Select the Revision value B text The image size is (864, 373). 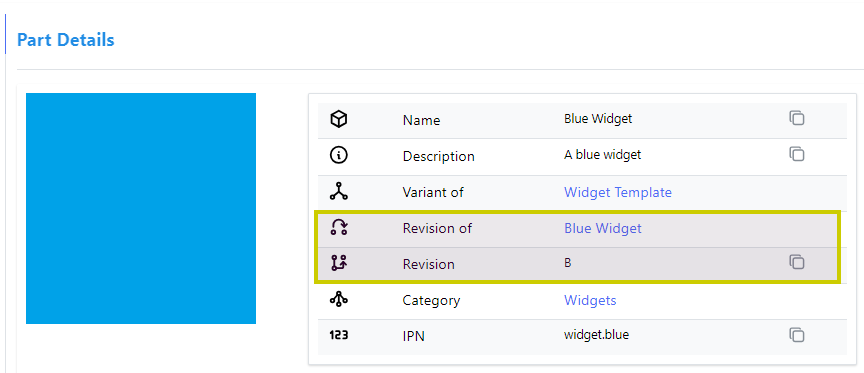pyautogui.click(x=568, y=263)
